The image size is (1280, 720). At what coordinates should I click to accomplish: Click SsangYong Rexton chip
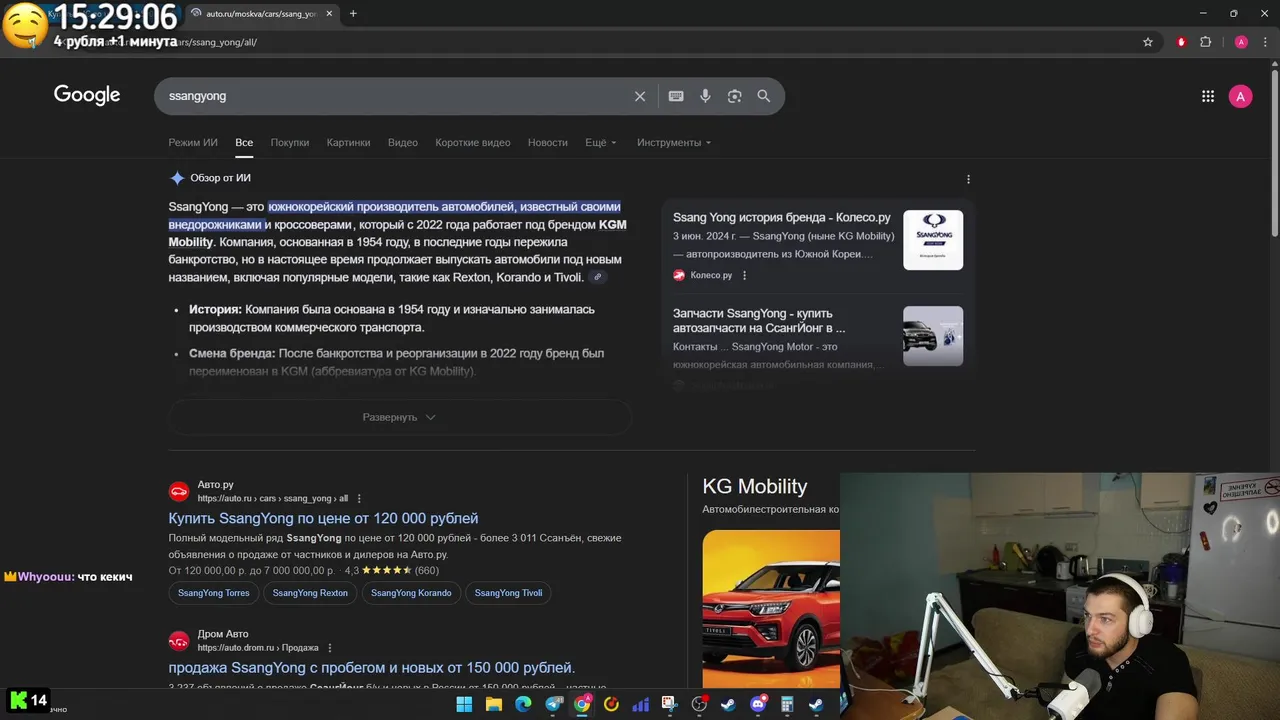tap(310, 593)
